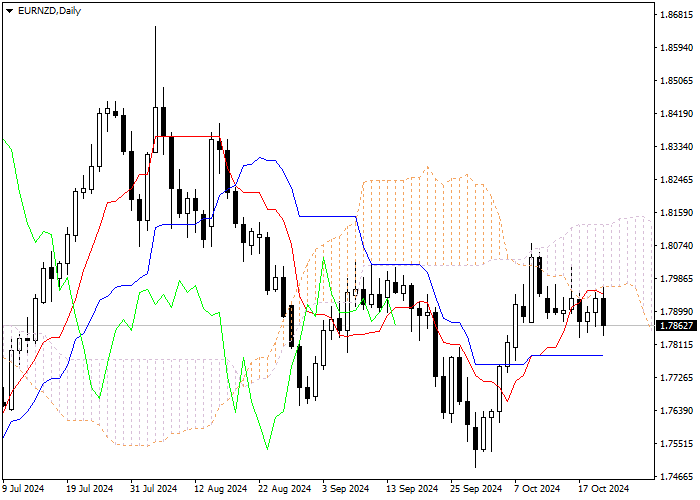Click the 1.78990 price axis label
This screenshot has width=700, height=500.
coord(676,312)
